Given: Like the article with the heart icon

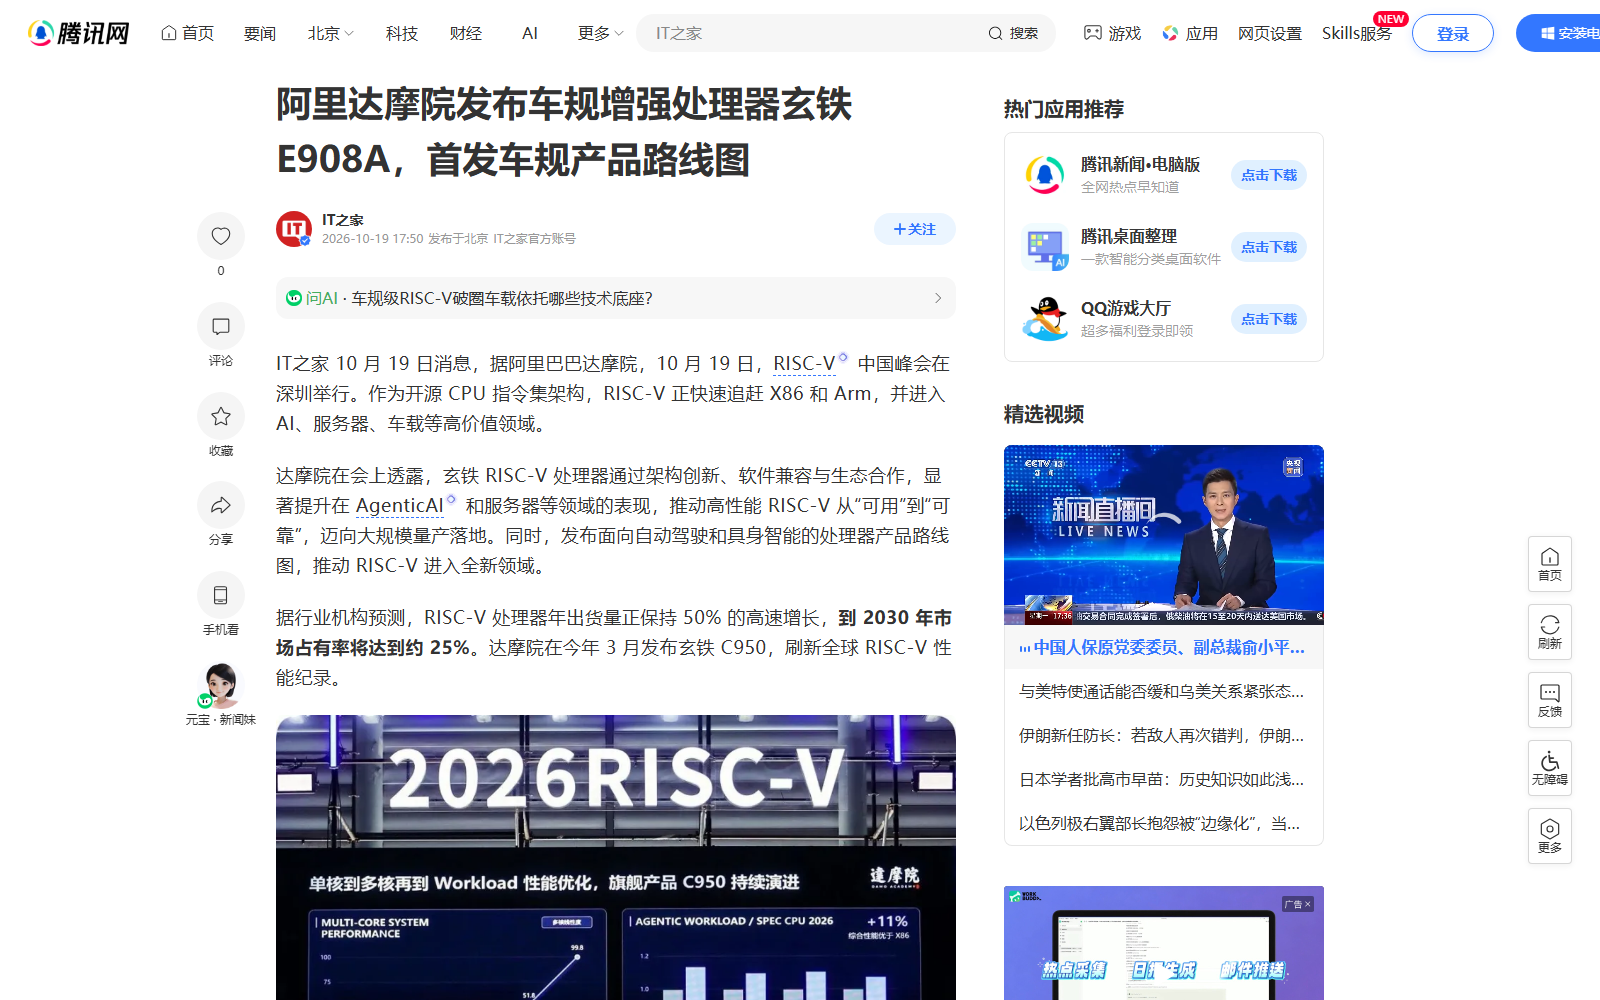Looking at the screenshot, I should [x=221, y=236].
